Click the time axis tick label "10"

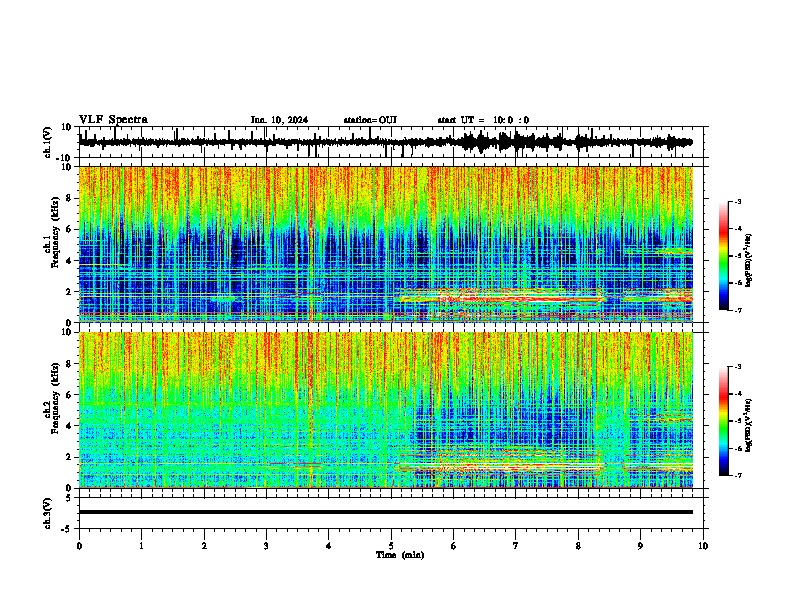pos(703,546)
